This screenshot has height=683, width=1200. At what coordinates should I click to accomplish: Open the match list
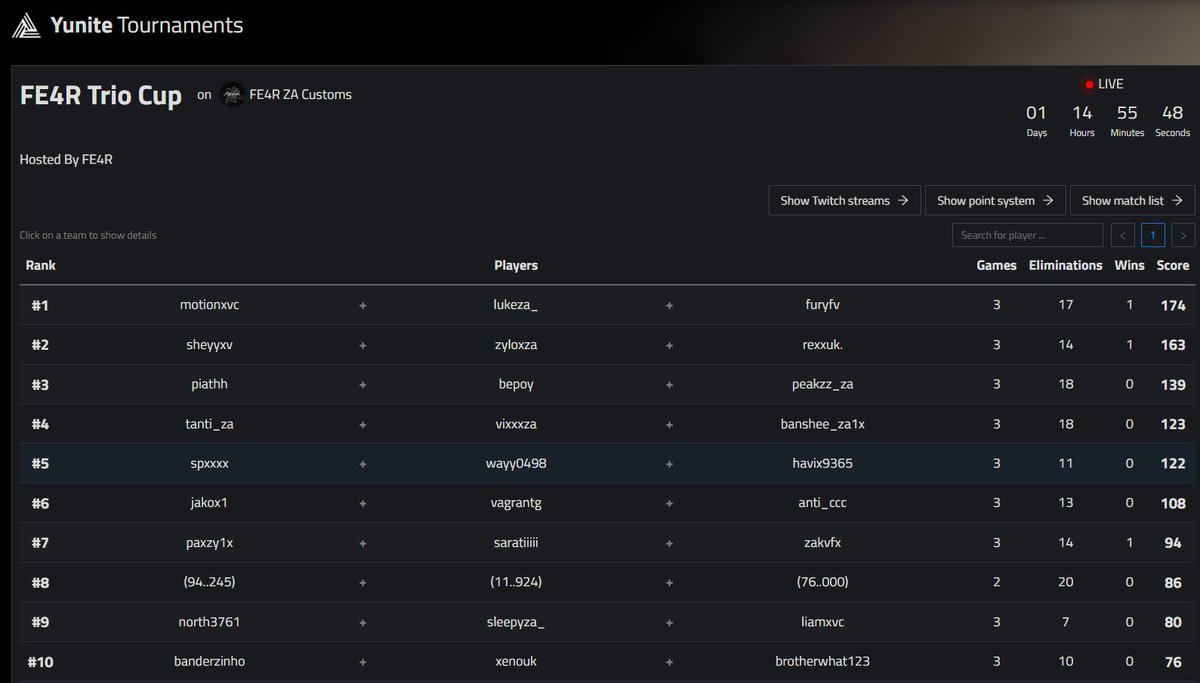click(x=1132, y=200)
